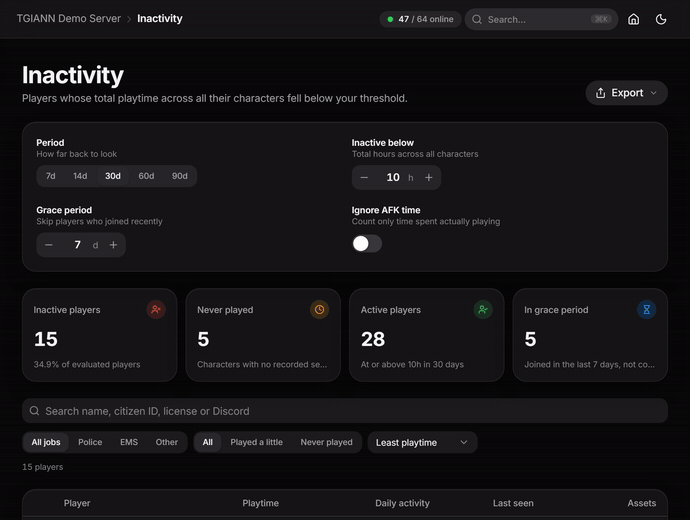The height and width of the screenshot is (520, 690).
Task: Increase the inactive hours threshold
Action: point(429,177)
